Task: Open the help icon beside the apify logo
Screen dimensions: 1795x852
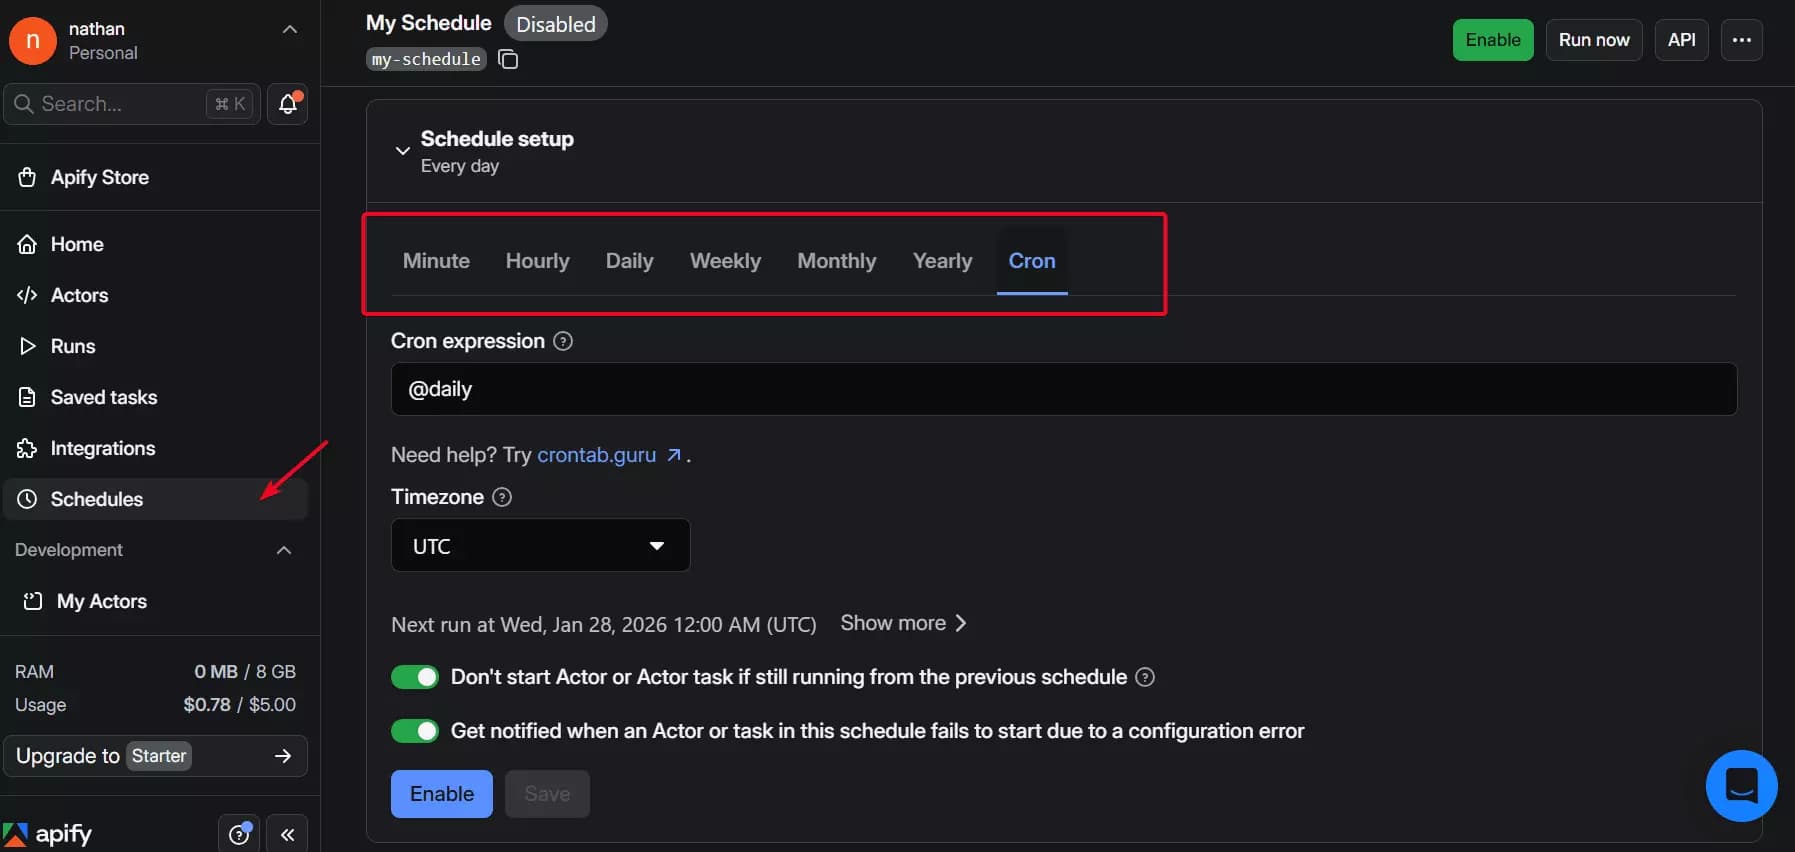Action: pos(239,835)
